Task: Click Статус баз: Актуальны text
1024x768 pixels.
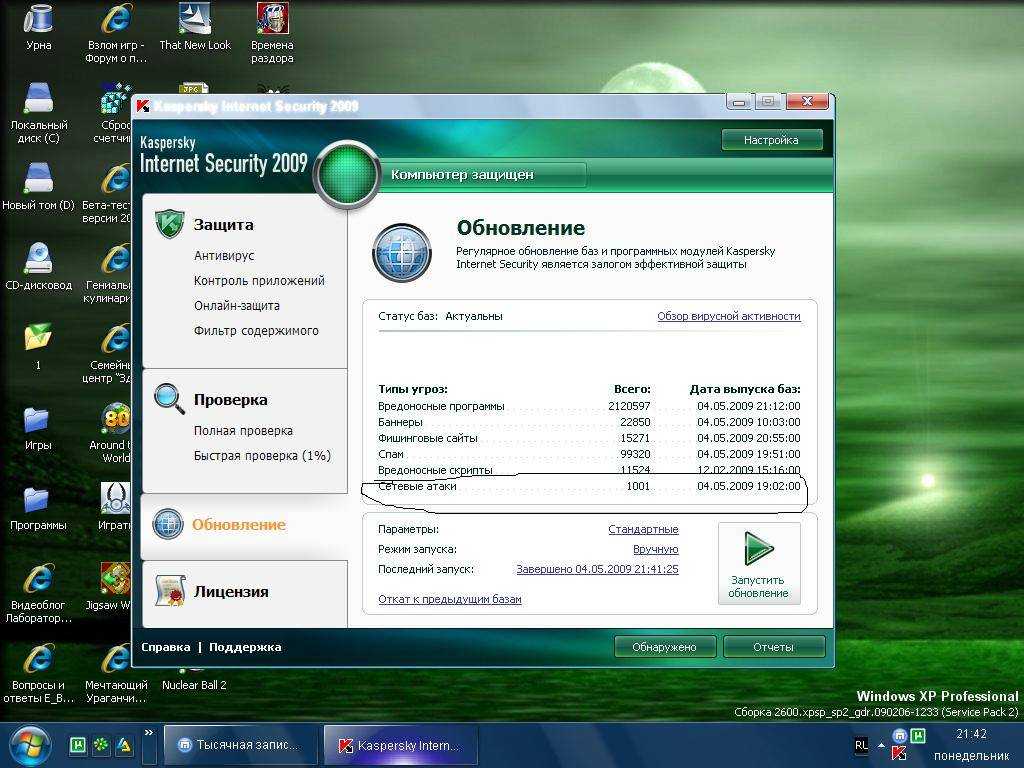Action: pos(440,316)
